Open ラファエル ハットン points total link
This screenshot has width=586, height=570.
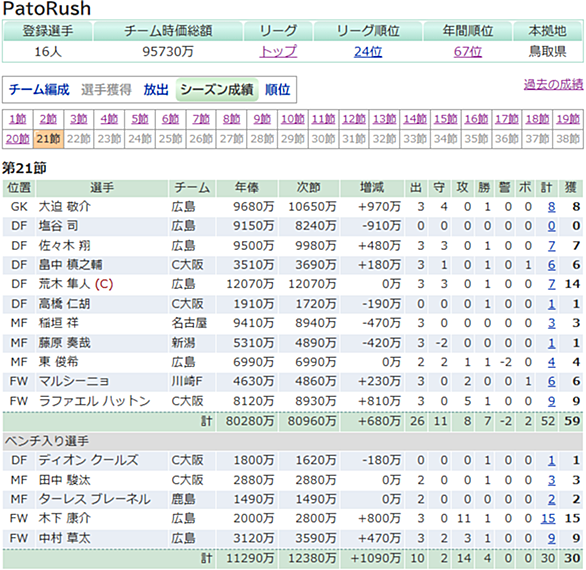tap(552, 401)
